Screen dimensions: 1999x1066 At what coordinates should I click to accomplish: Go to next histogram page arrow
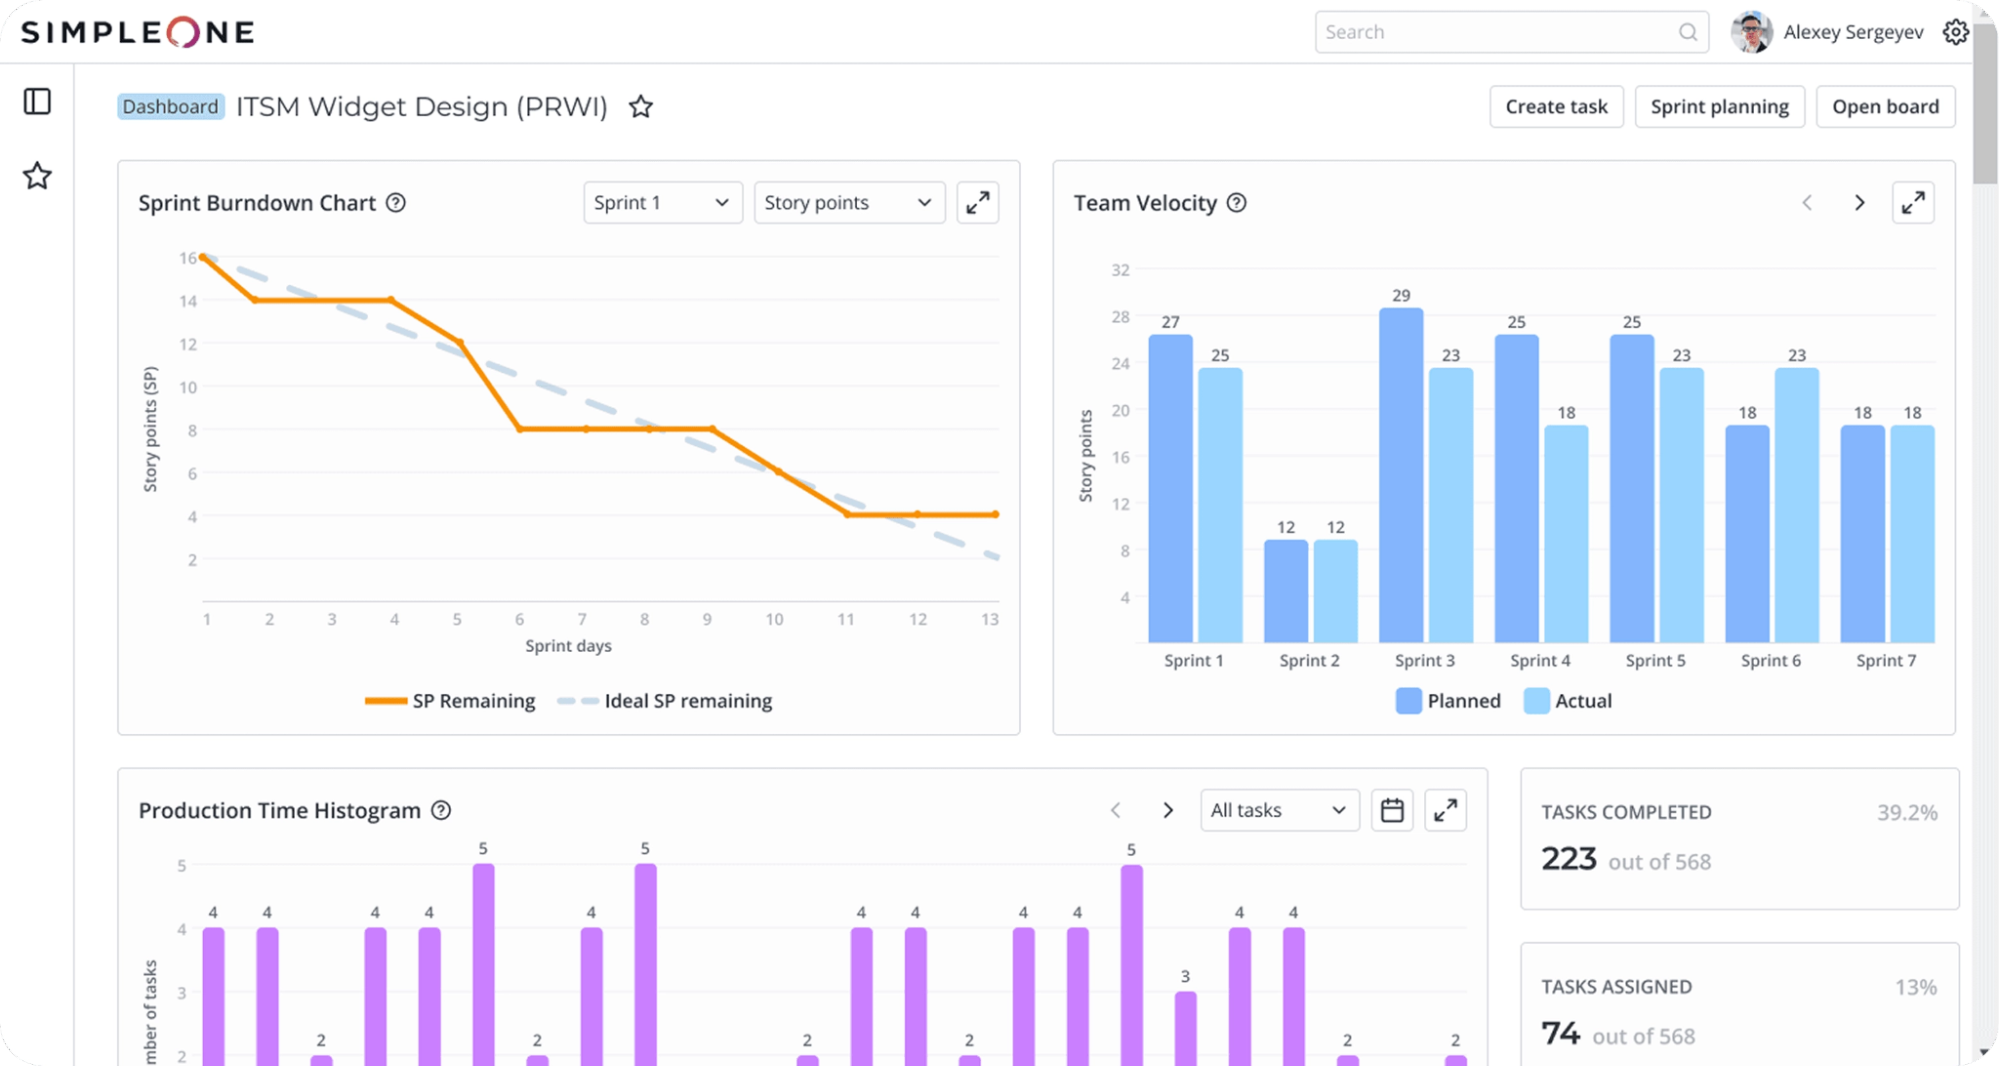pos(1168,810)
